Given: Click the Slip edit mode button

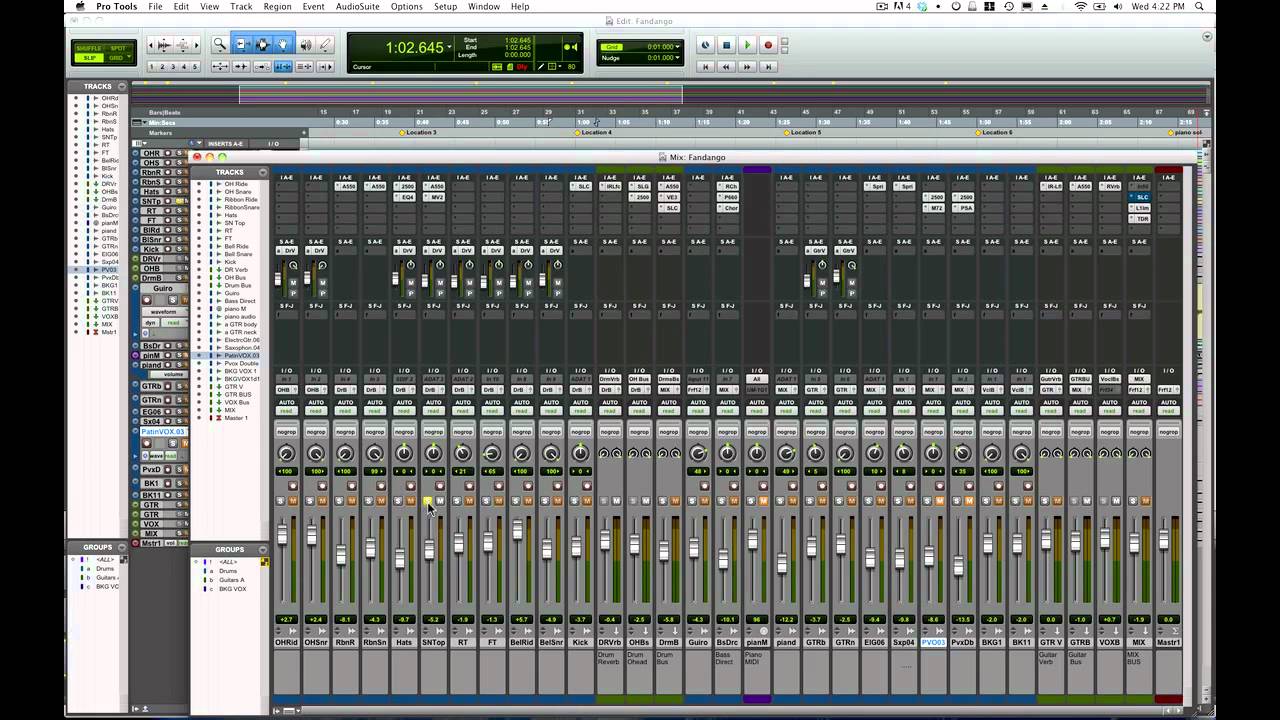Looking at the screenshot, I should click(90, 58).
